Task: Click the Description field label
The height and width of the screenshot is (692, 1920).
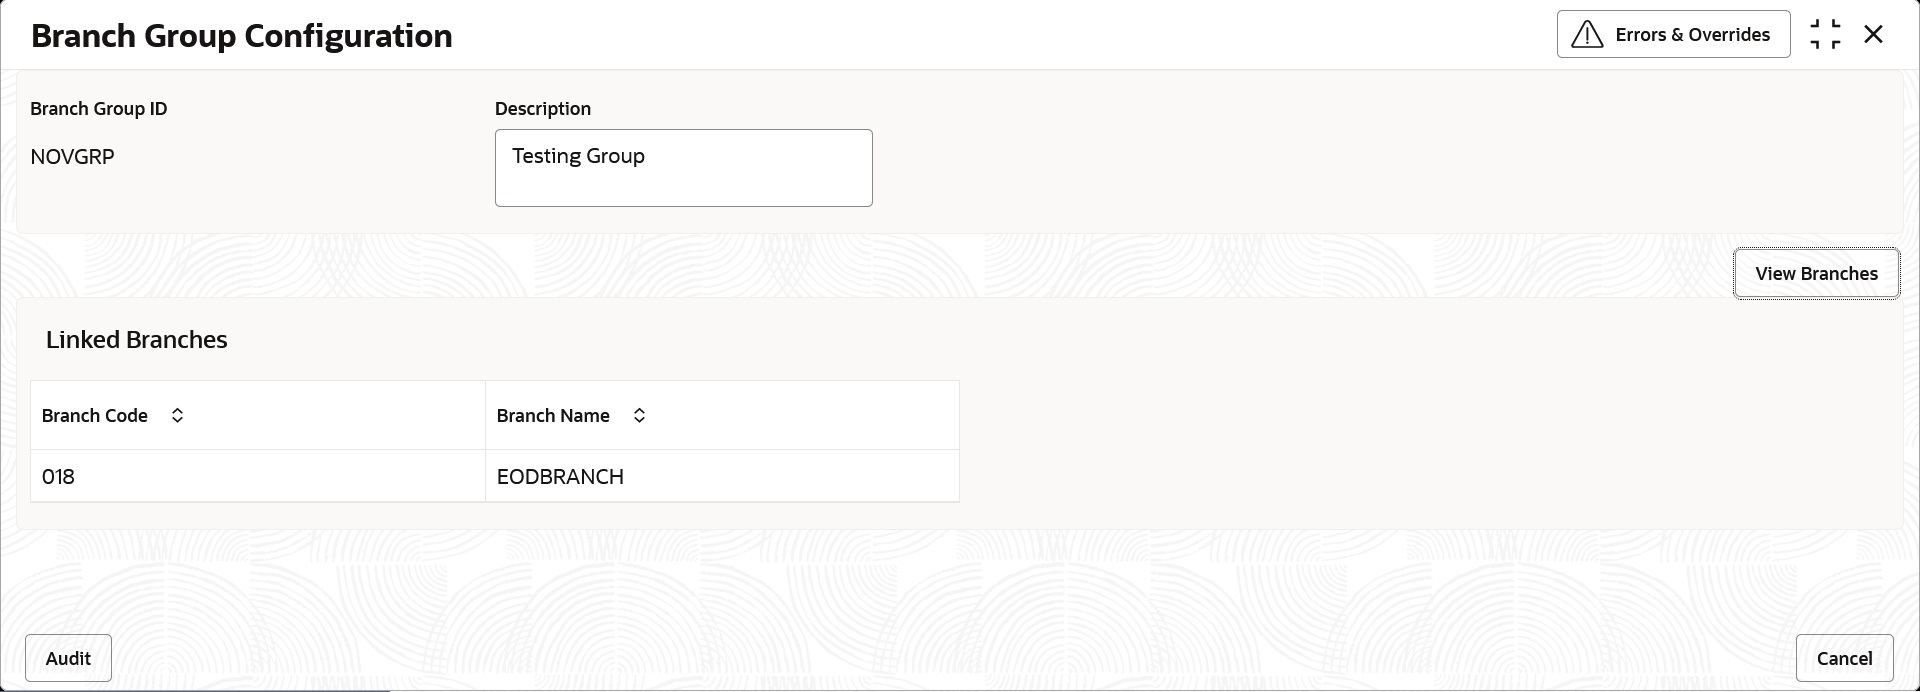Action: tap(543, 108)
